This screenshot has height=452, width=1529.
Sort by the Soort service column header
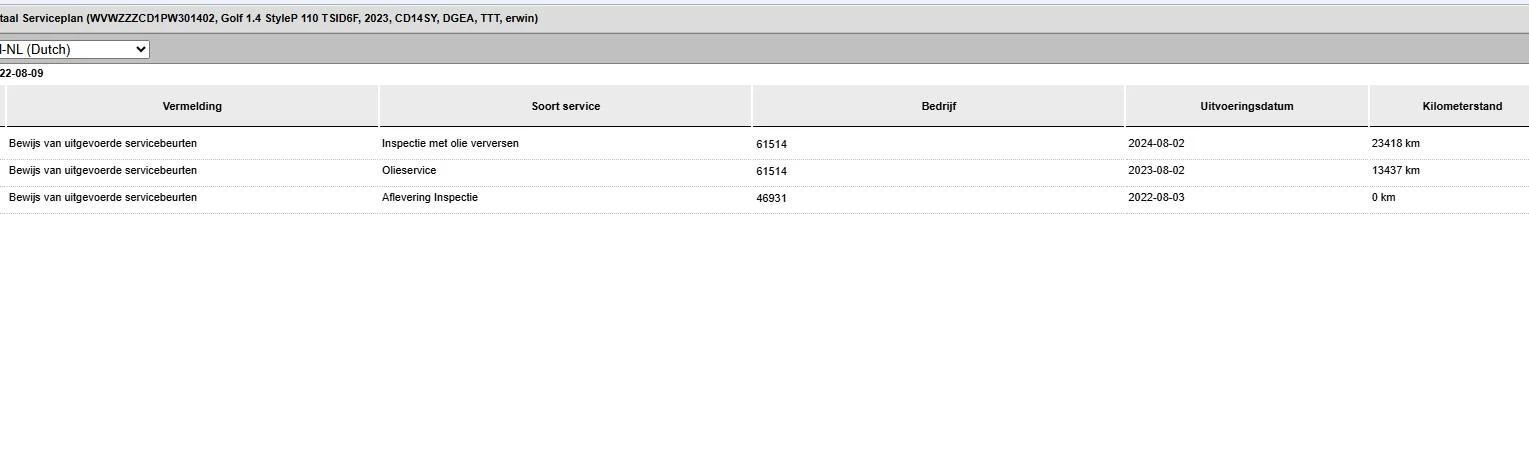coord(565,106)
